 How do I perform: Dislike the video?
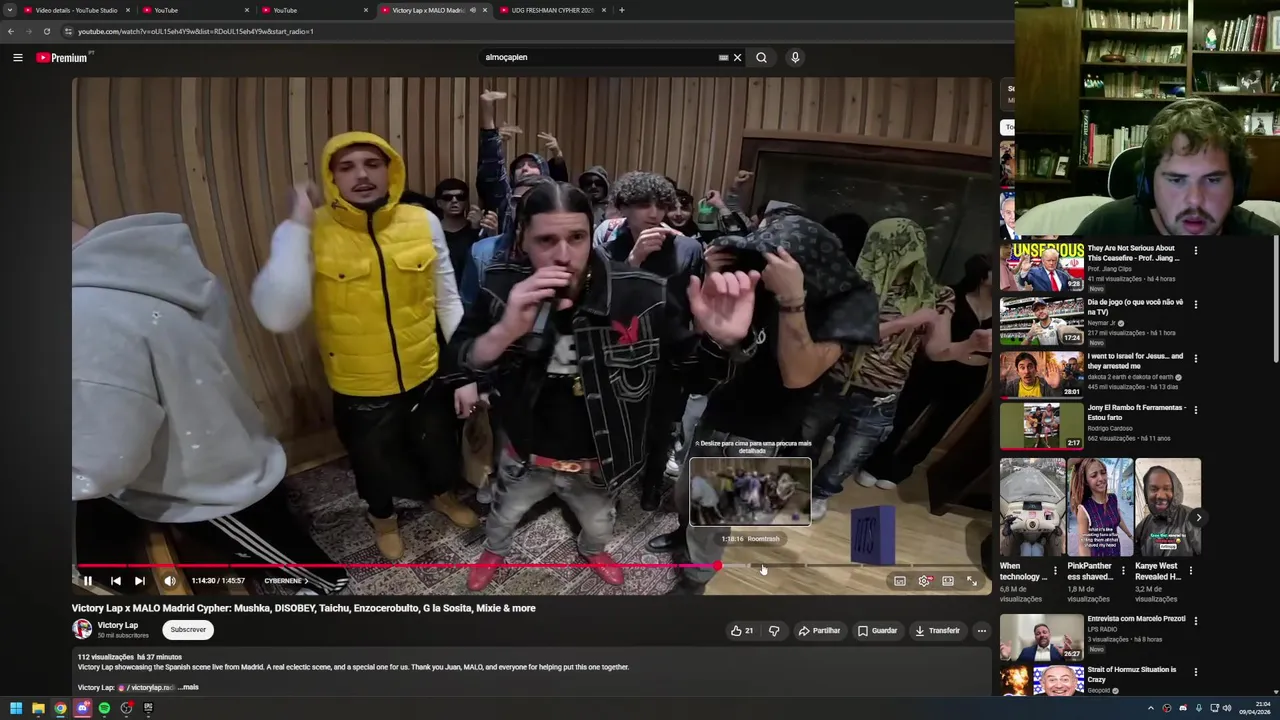pos(774,631)
